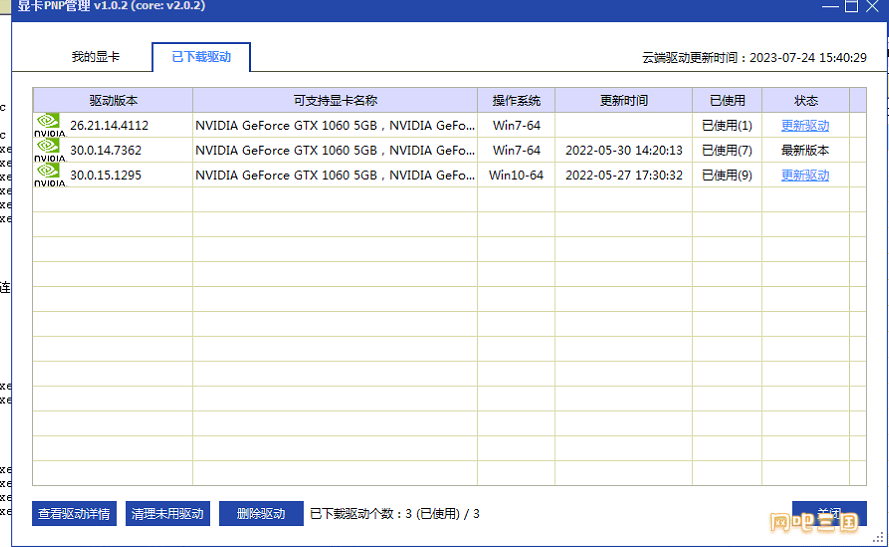
Task: Click Win10-64 operating system cell
Action: tap(516, 175)
